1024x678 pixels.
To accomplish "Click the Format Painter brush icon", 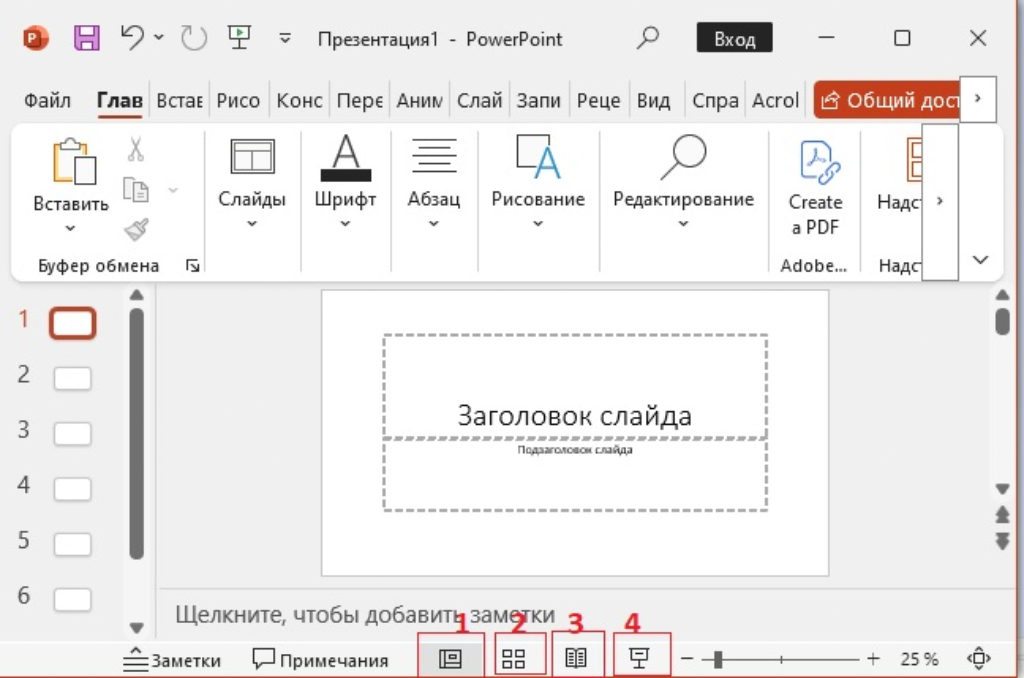I will [x=136, y=230].
